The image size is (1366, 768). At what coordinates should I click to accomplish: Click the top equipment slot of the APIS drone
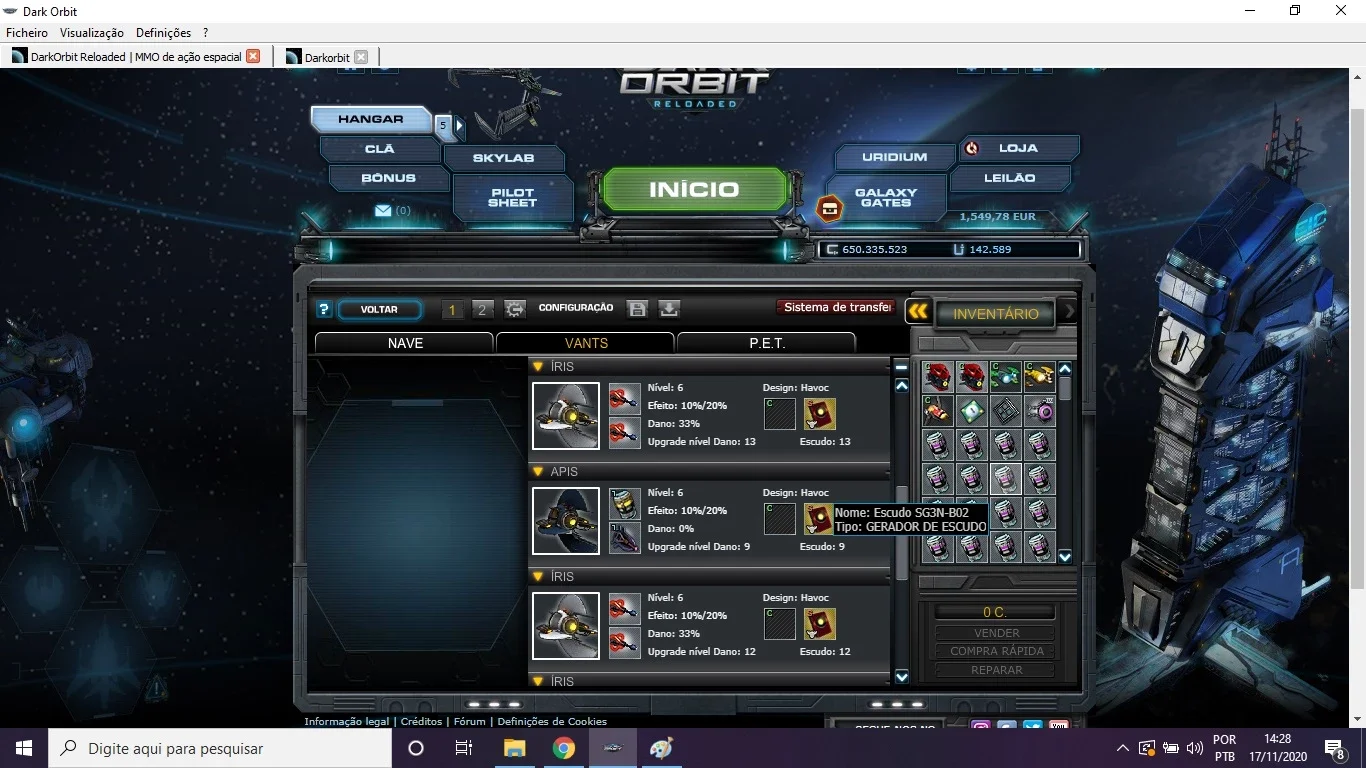click(624, 503)
